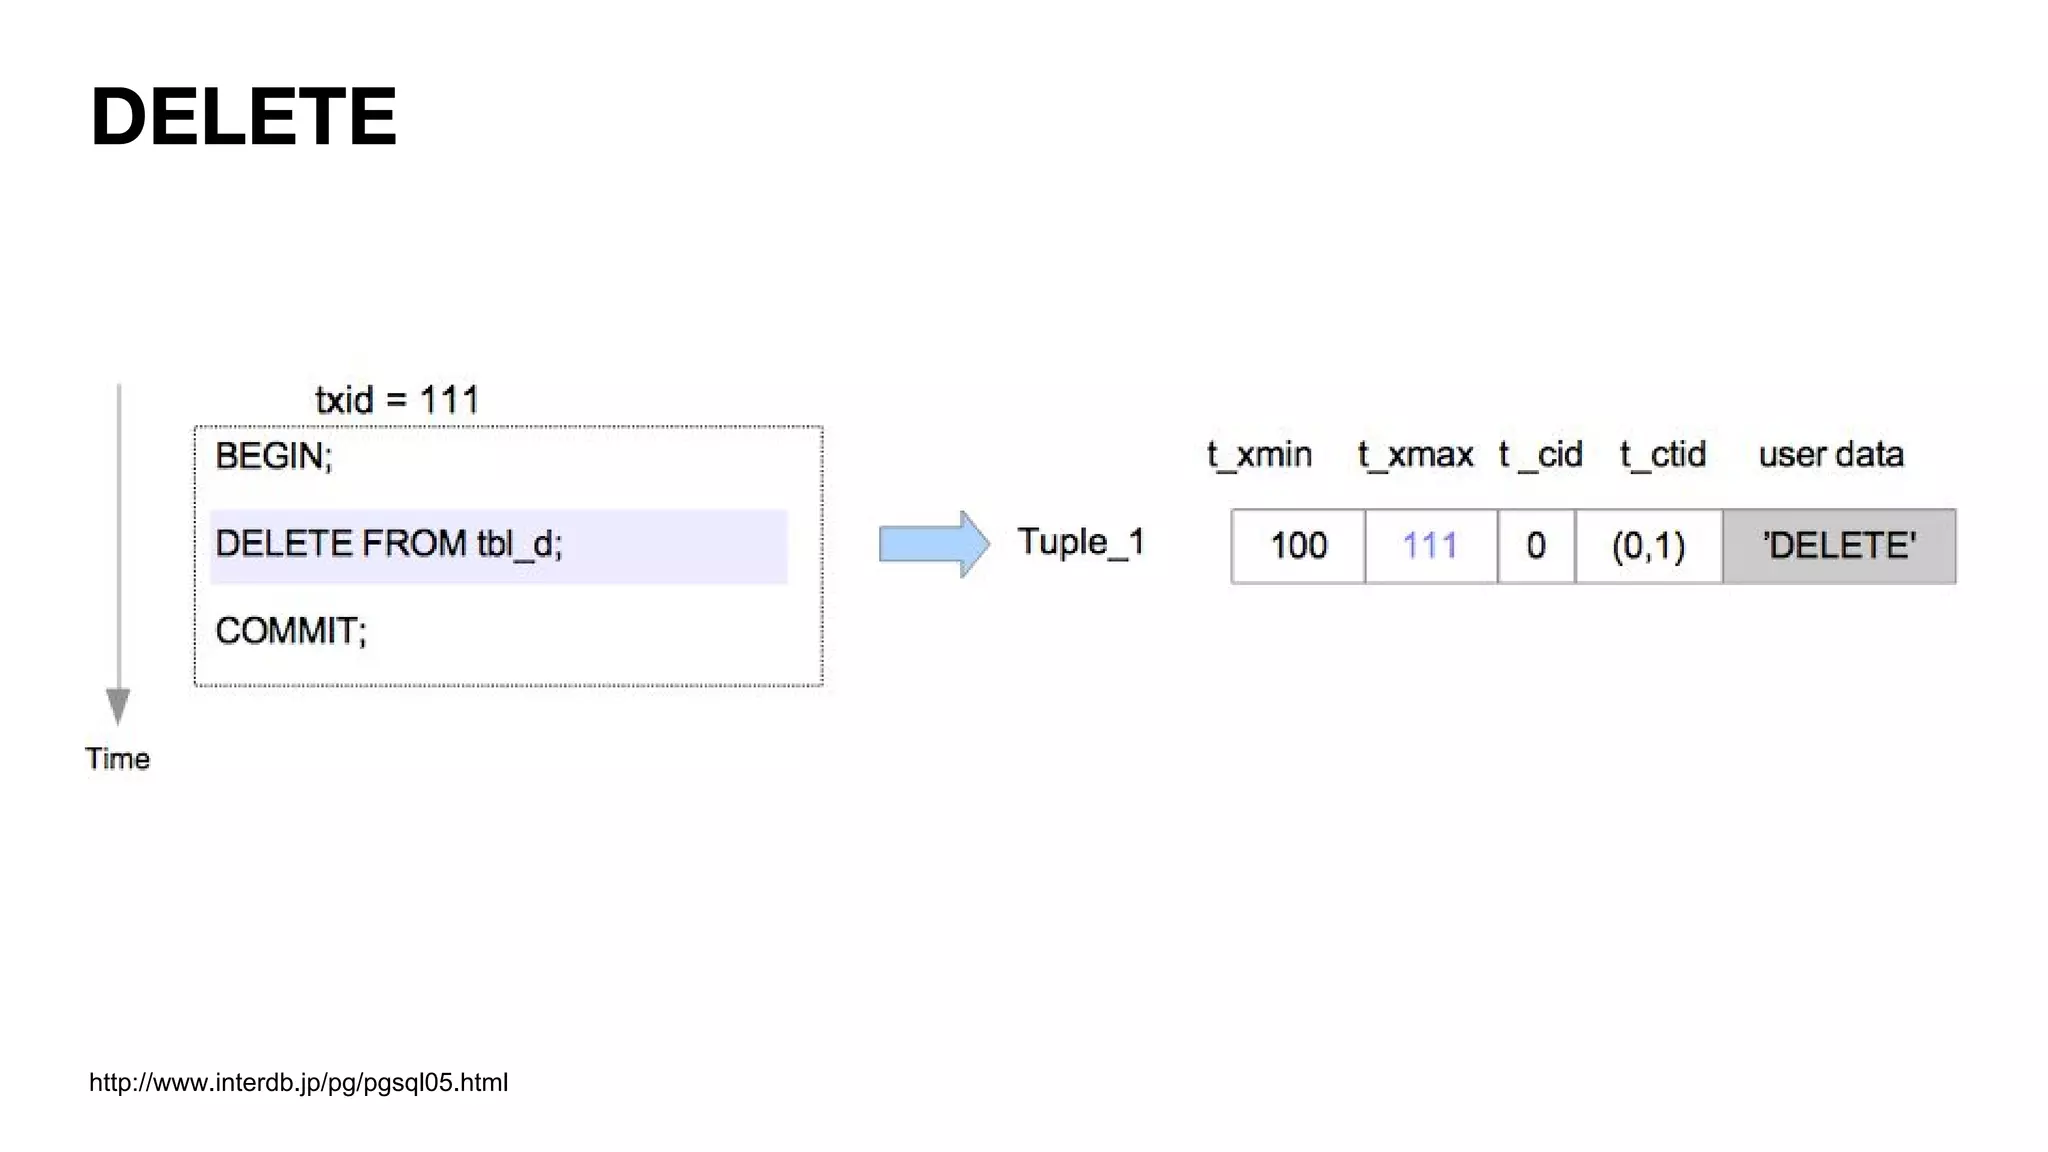Screen dimensions: 2048x1152
Task: Click the Time axis label
Action: (117, 759)
